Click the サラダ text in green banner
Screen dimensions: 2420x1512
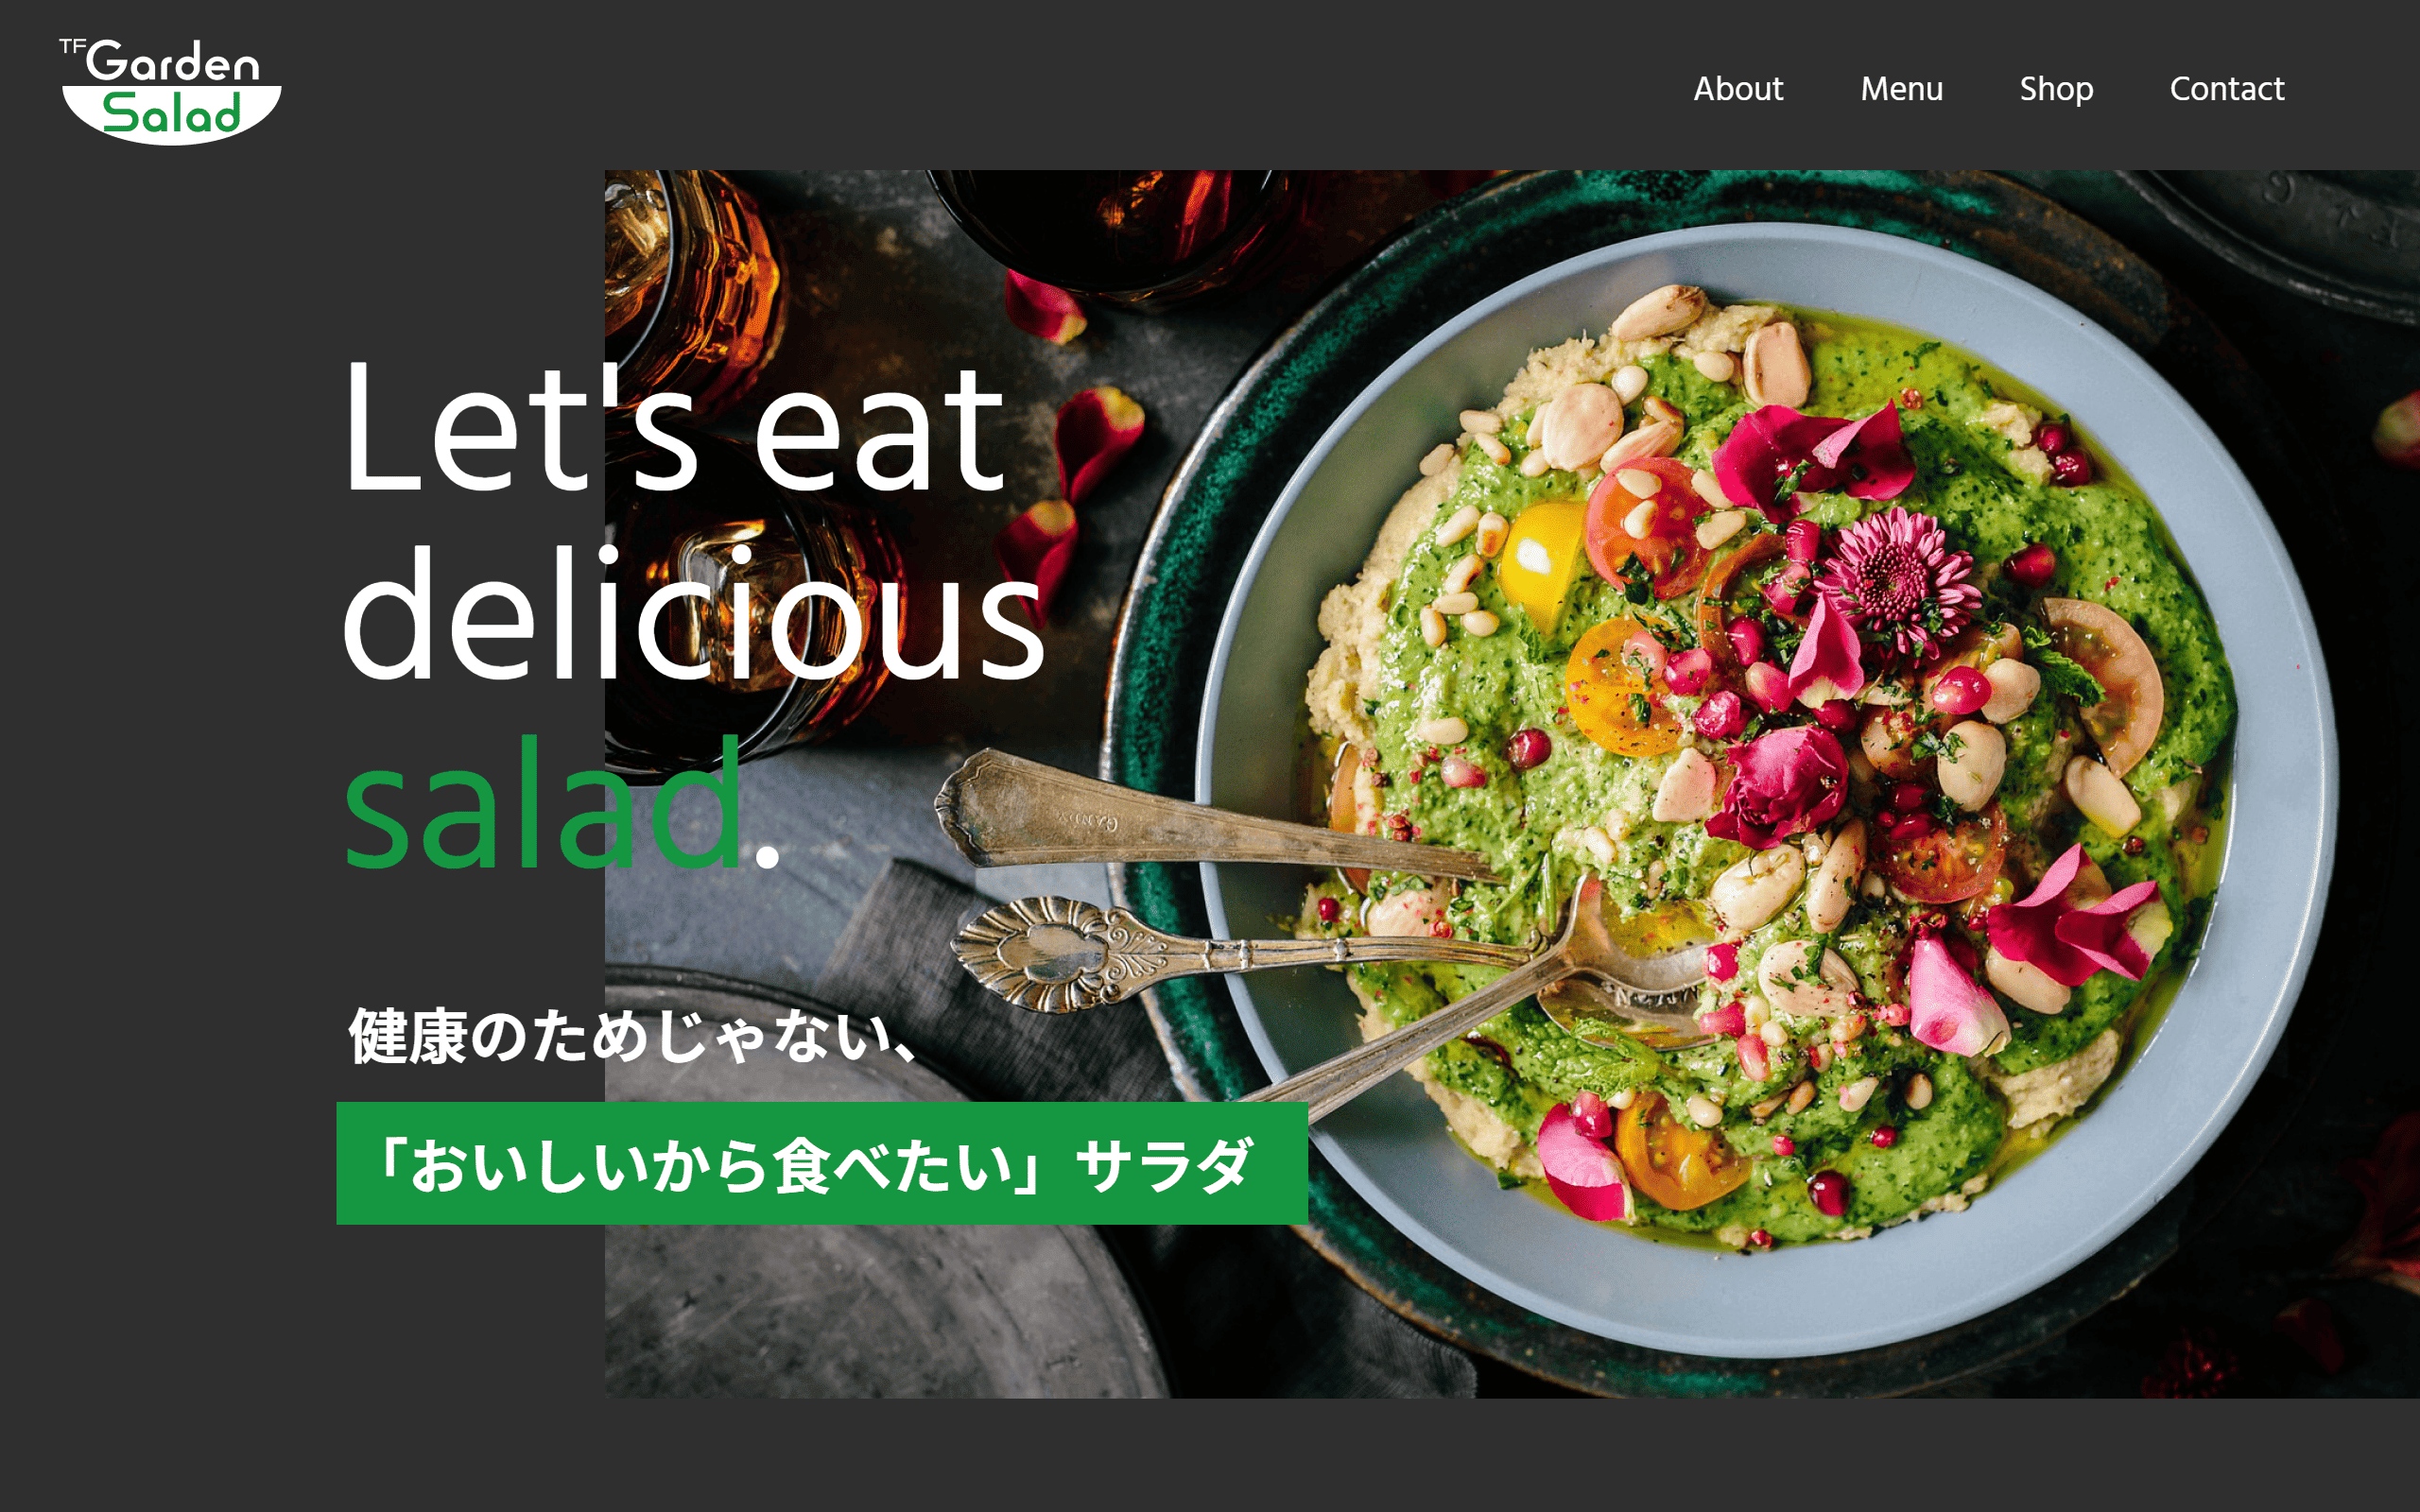(x=1164, y=1164)
